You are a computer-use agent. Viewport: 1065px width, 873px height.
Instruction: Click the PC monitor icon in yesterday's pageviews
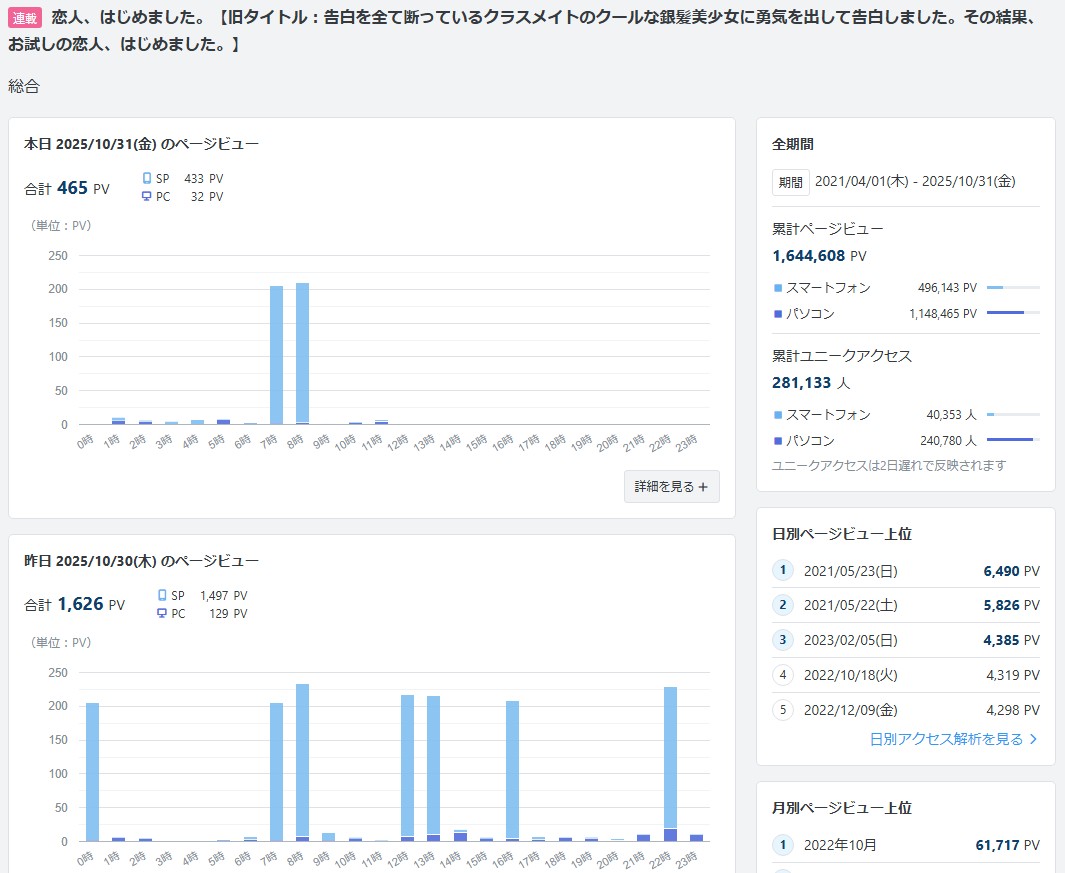pos(162,613)
